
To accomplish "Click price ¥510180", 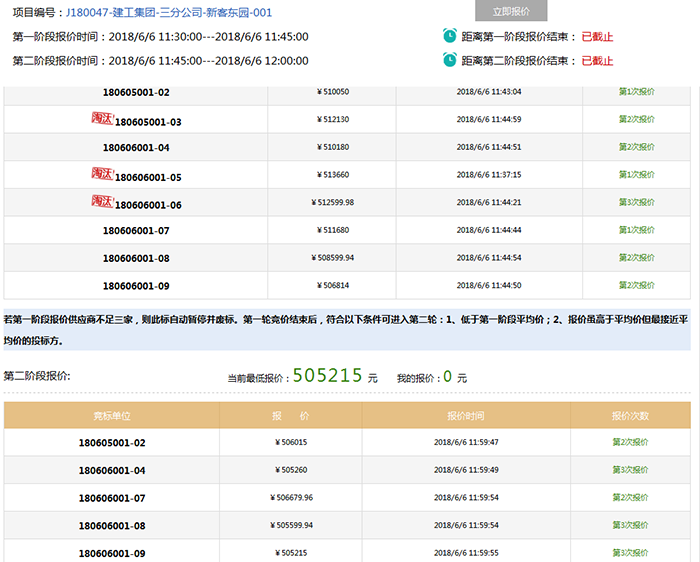I will (333, 147).
